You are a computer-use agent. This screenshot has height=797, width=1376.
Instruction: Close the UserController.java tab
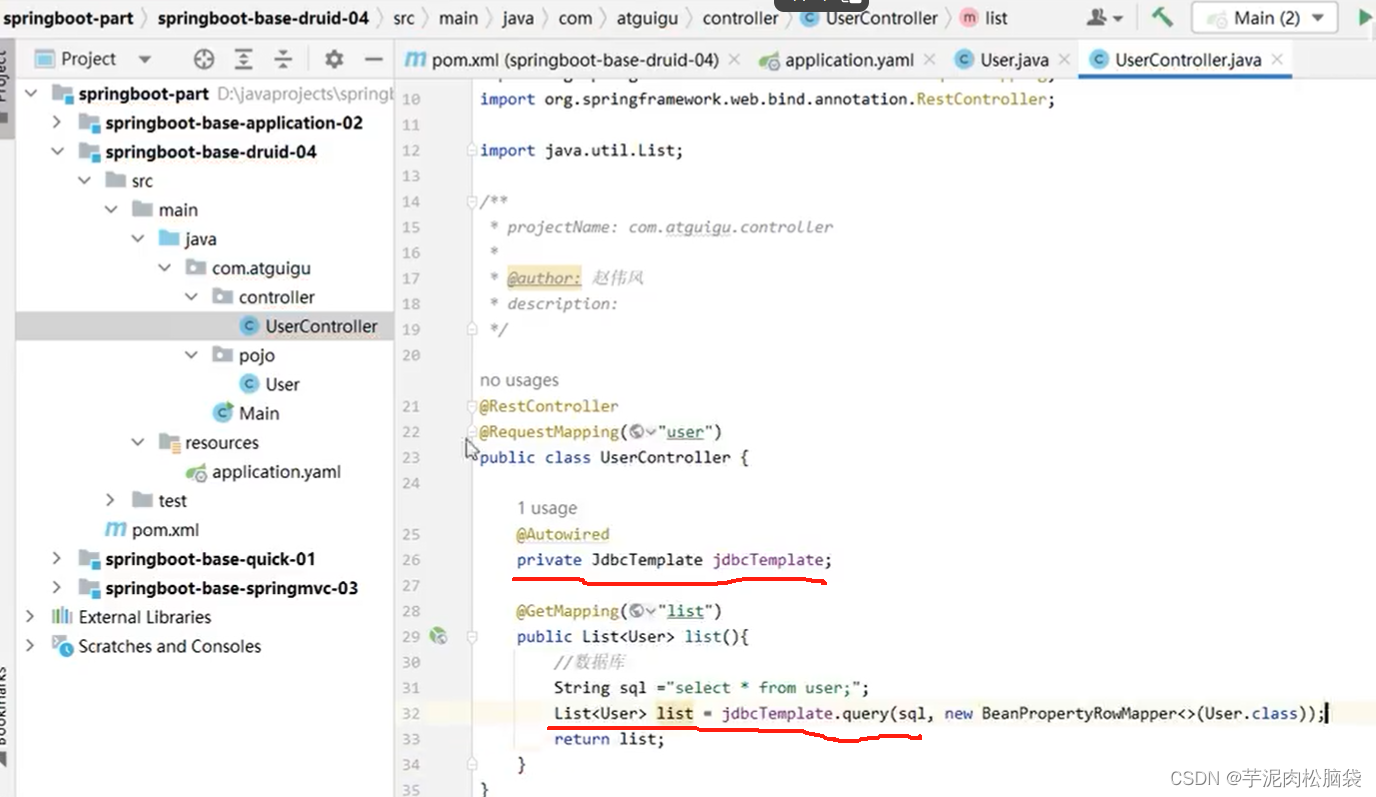[1277, 60]
